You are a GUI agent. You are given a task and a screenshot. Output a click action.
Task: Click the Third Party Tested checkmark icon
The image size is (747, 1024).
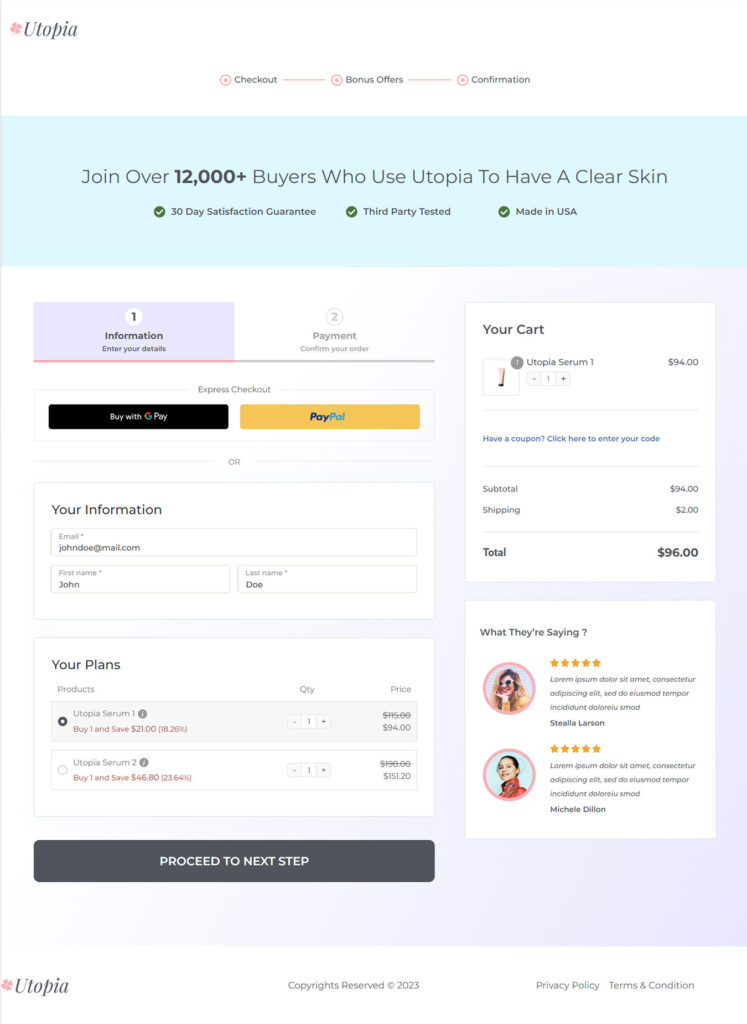click(x=351, y=212)
